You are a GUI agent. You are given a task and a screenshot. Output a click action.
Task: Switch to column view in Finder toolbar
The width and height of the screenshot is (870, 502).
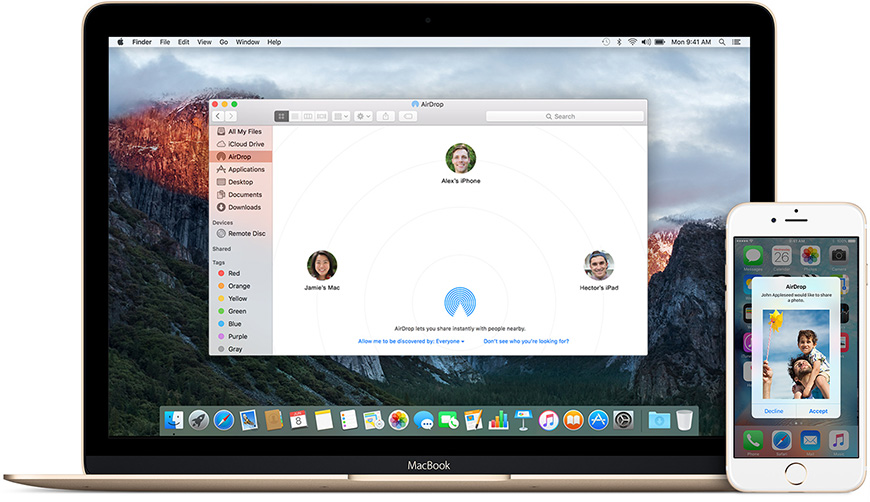307,116
